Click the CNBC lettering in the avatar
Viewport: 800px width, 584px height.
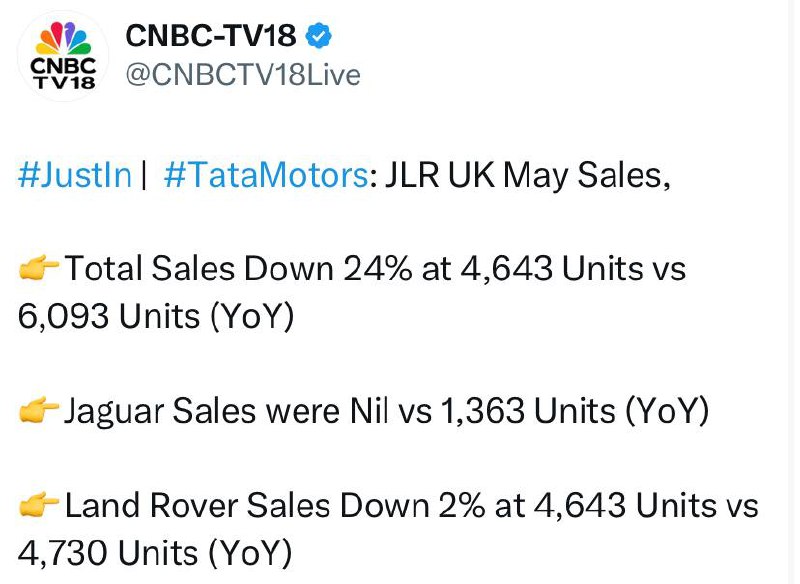63,66
